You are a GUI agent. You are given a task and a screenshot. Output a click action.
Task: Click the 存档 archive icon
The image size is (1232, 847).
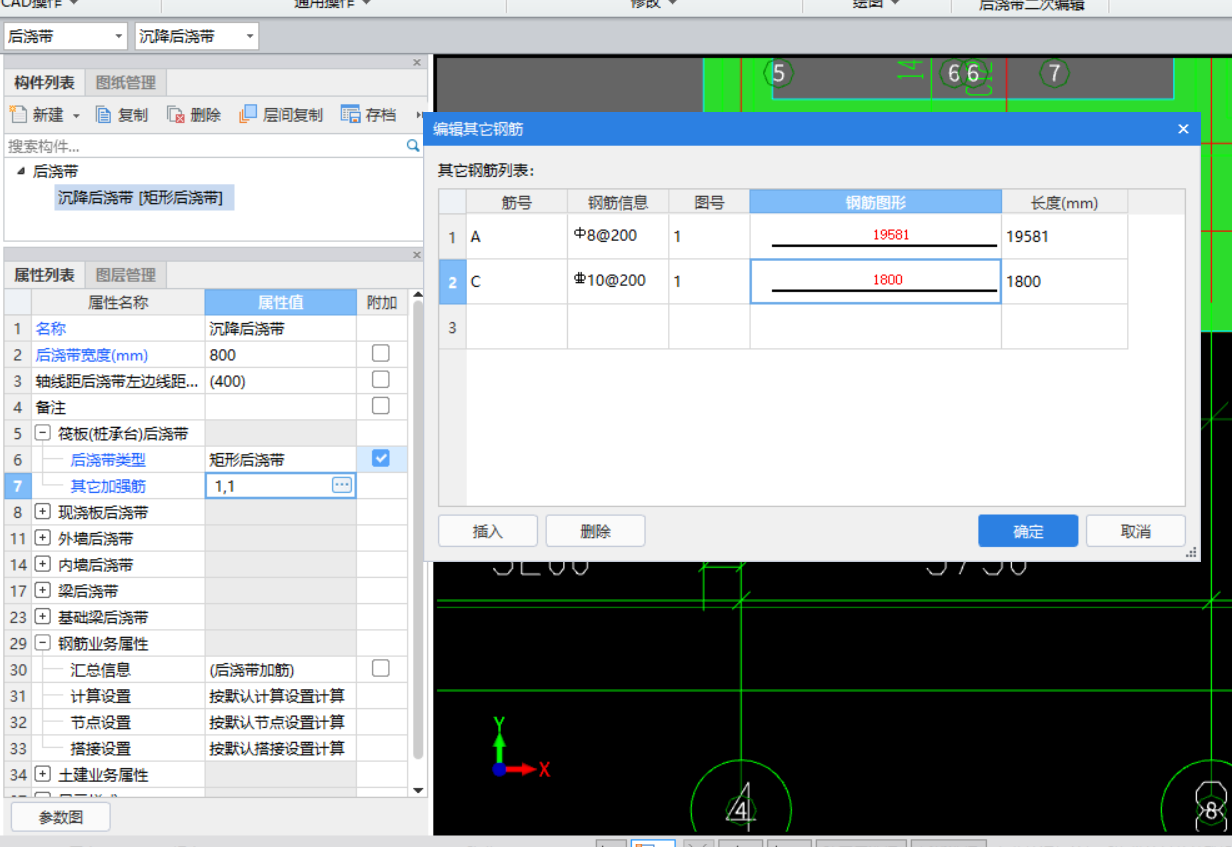point(350,115)
